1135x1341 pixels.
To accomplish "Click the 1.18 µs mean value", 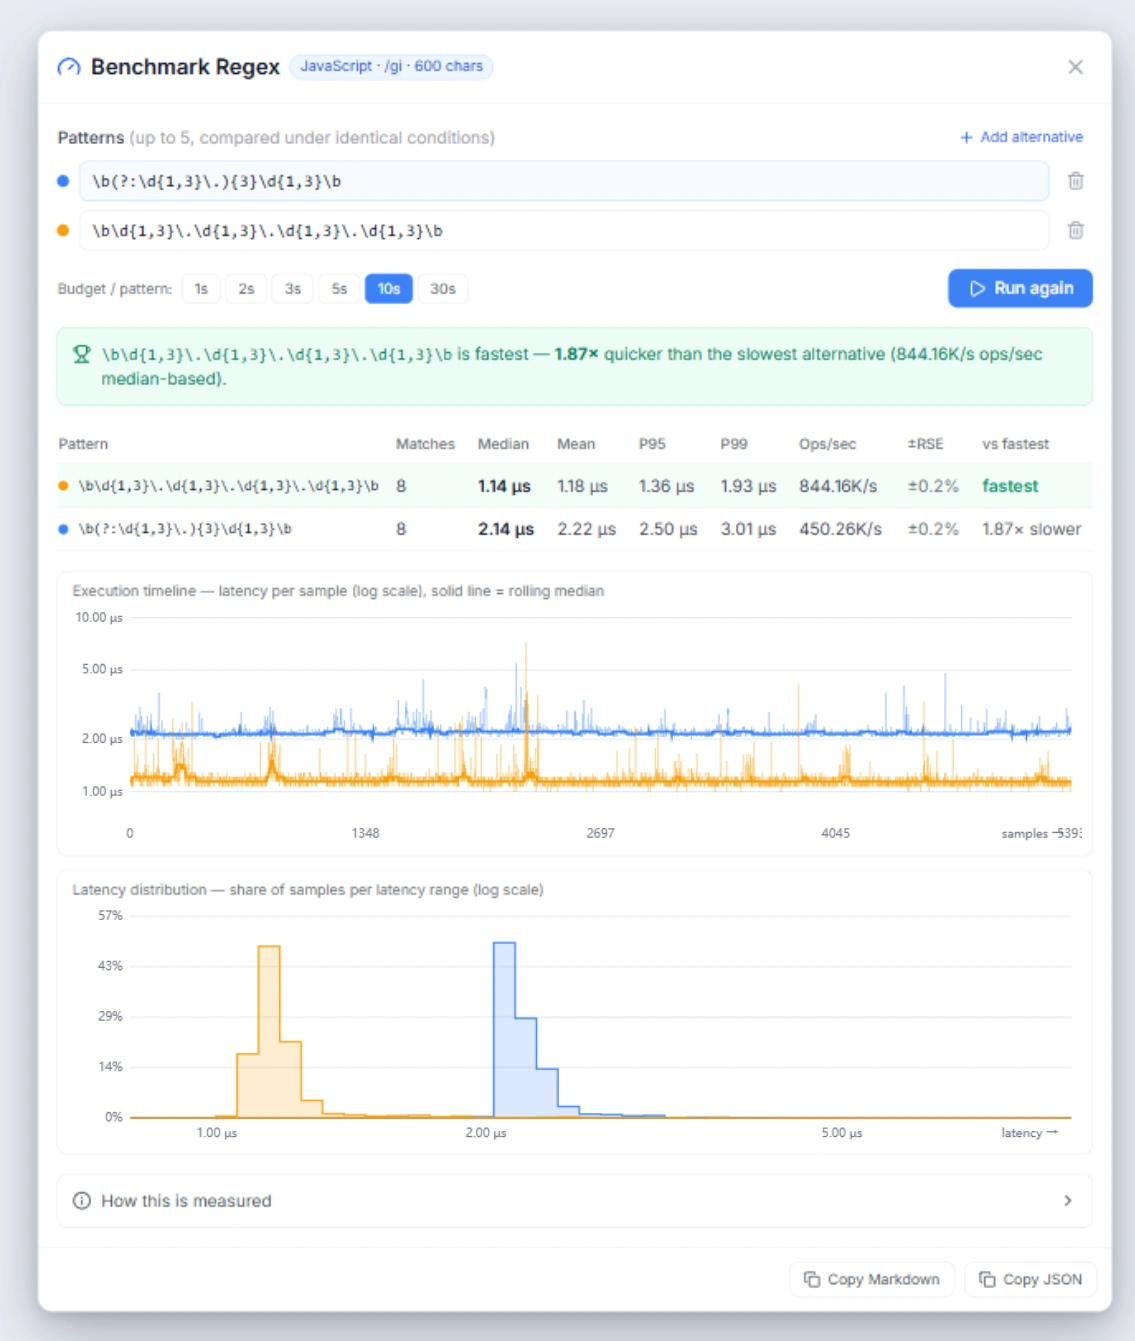I will 582,486.
